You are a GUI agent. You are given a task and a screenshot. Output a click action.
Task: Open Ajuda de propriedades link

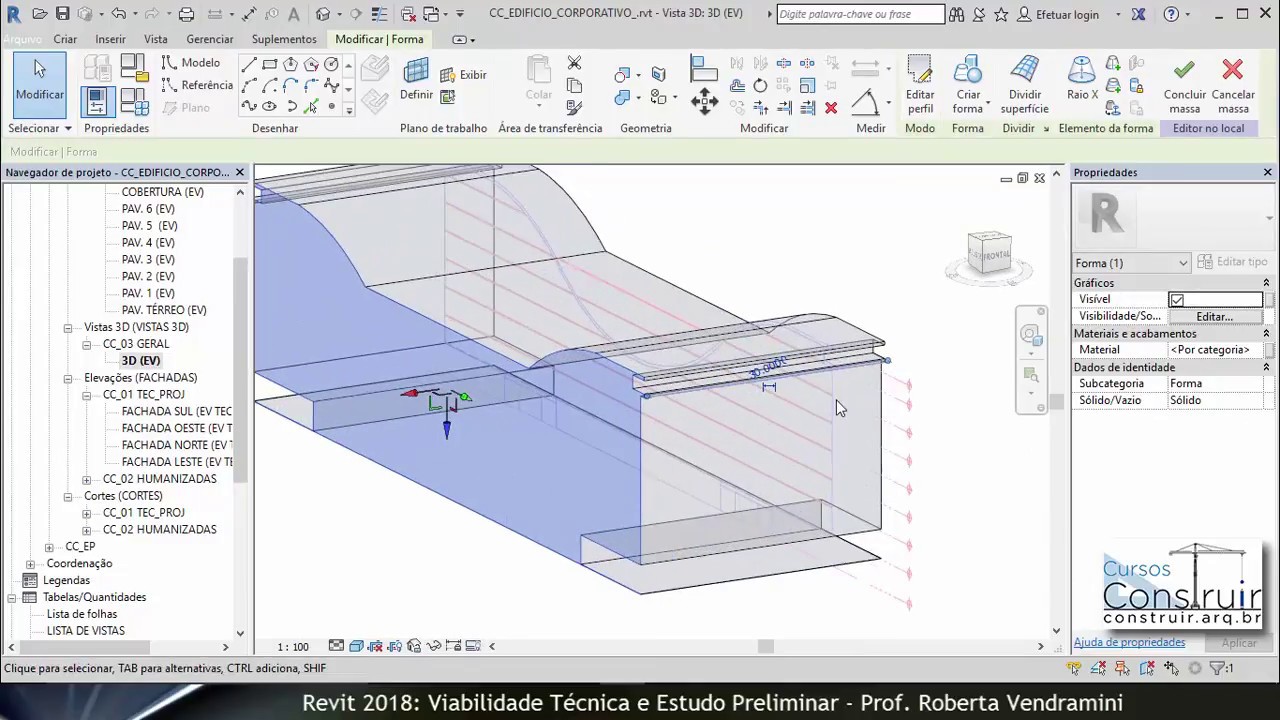coord(1129,642)
